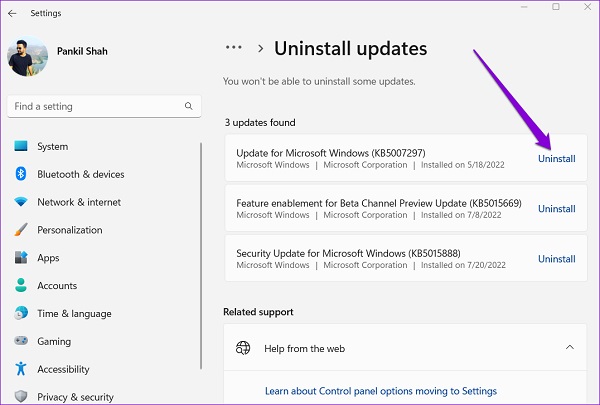
Task: Close the Settings window
Action: [x=588, y=7]
